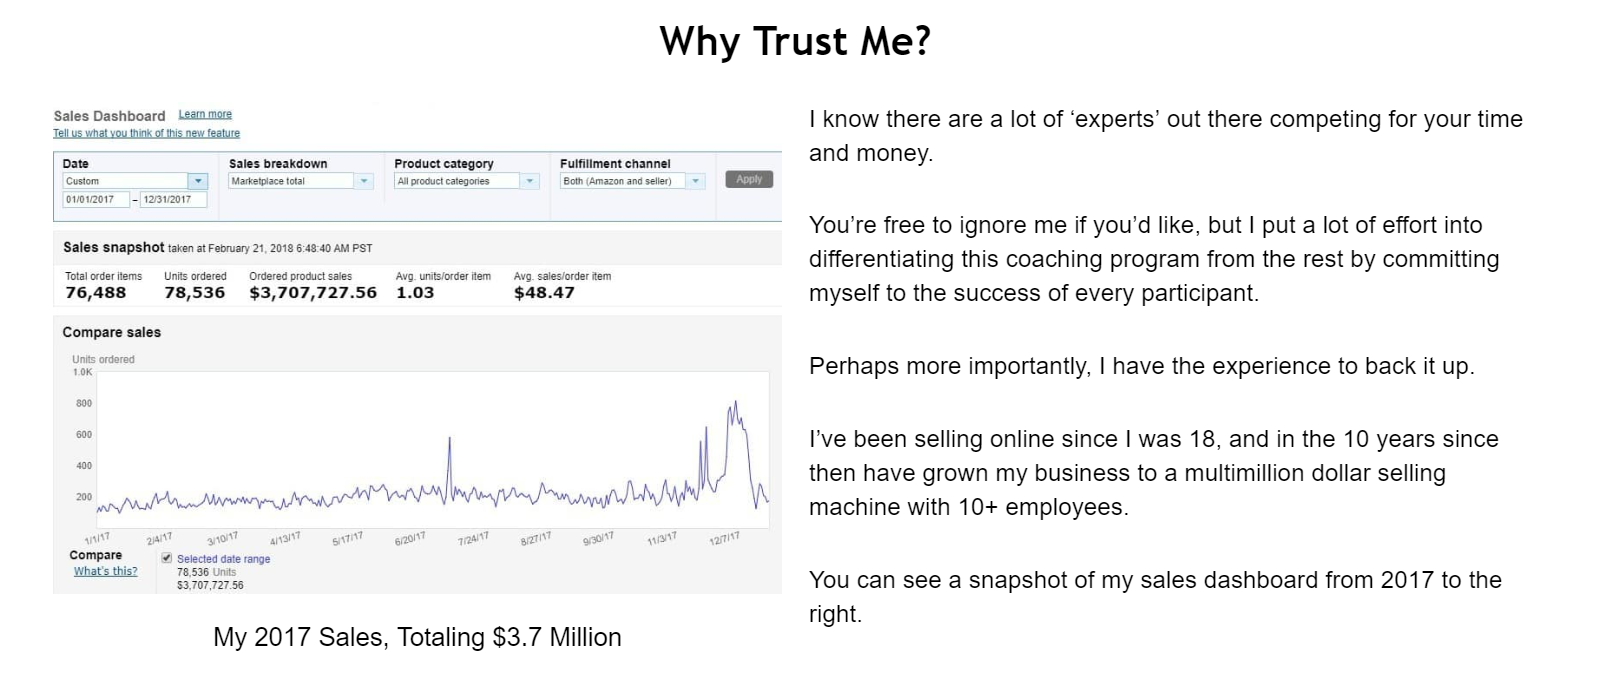Click the What's this? link
The width and height of the screenshot is (1603, 700).
click(x=105, y=572)
